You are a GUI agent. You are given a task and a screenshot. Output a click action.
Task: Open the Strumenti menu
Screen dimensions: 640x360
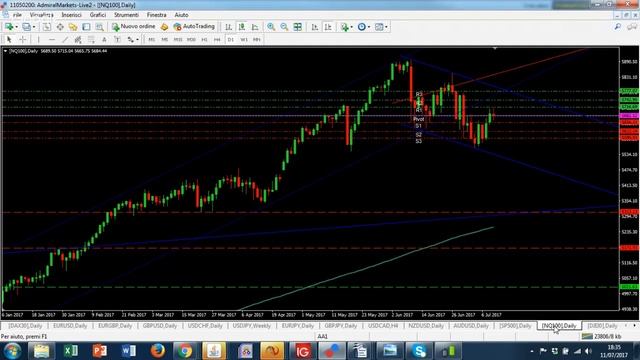point(126,15)
